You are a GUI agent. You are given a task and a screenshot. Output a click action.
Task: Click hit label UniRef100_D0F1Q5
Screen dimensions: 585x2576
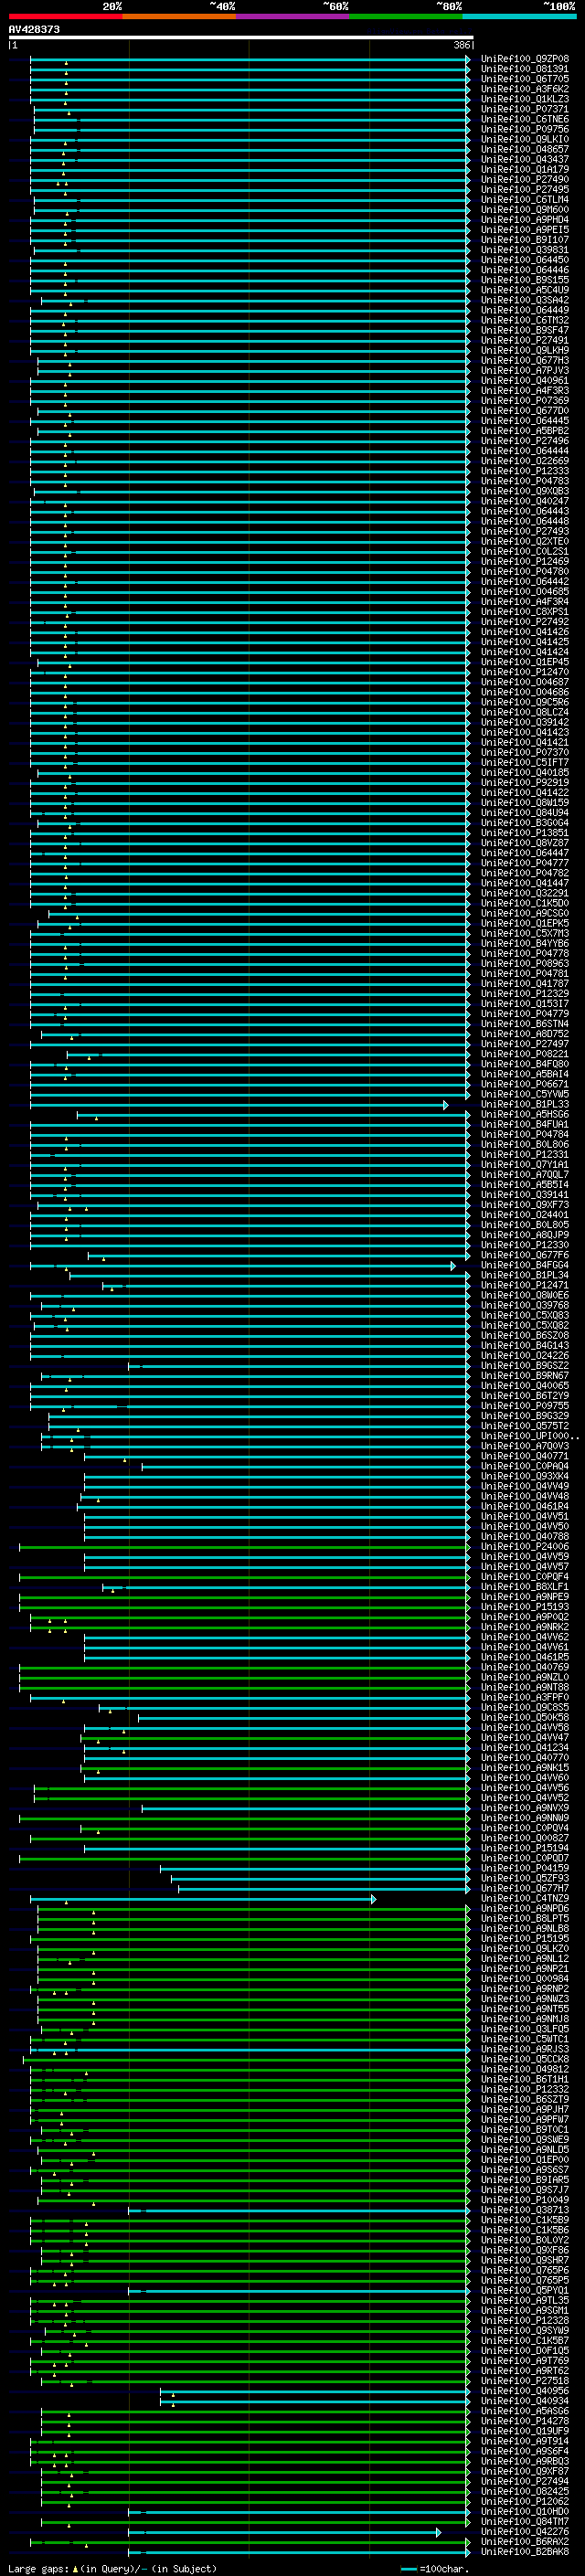pos(525,2350)
